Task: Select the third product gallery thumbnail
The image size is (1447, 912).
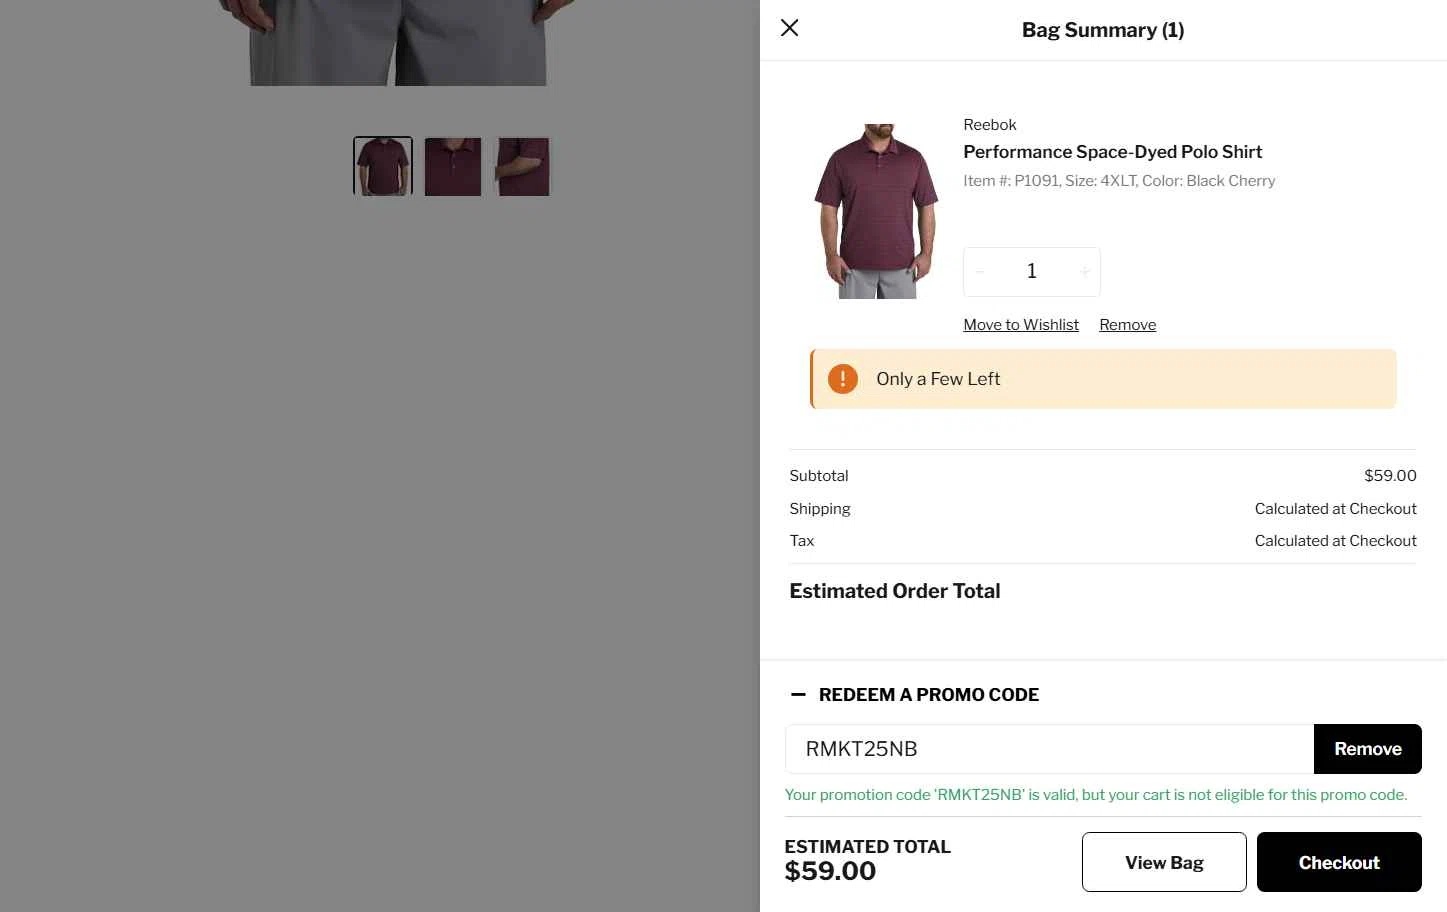Action: 522,166
